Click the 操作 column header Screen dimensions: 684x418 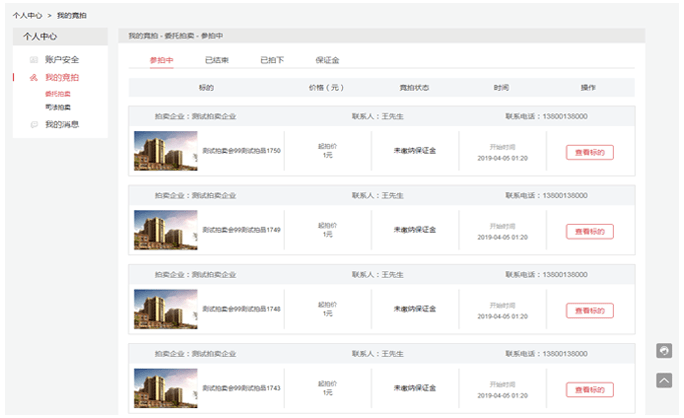[x=588, y=88]
